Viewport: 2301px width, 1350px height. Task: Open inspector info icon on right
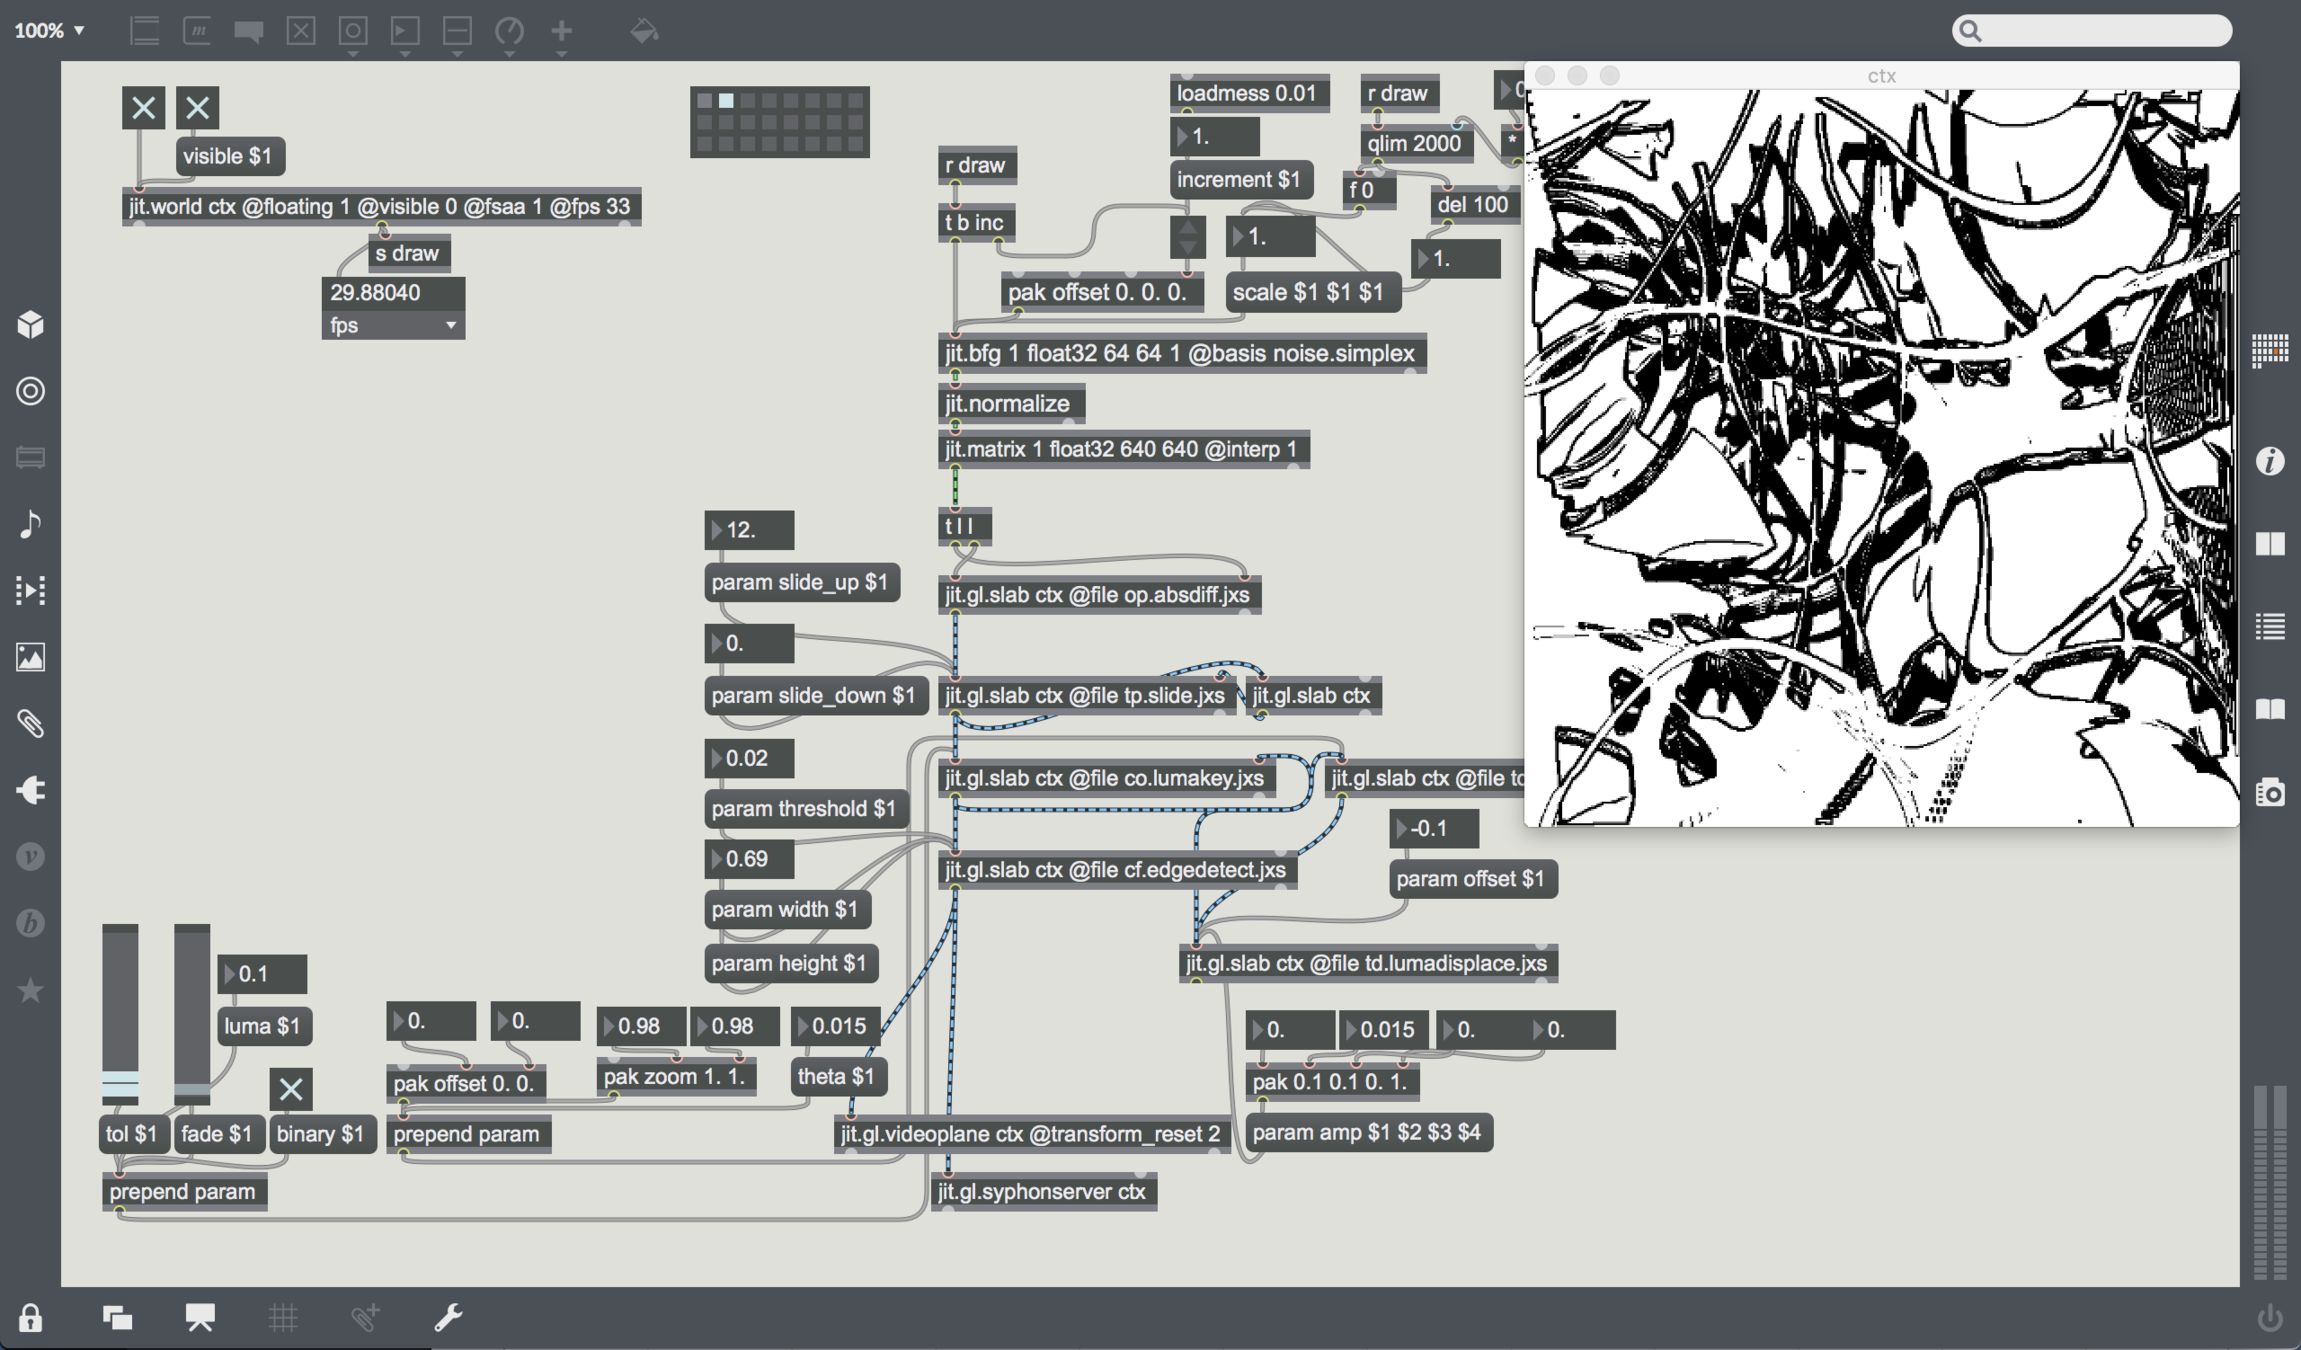[2270, 461]
